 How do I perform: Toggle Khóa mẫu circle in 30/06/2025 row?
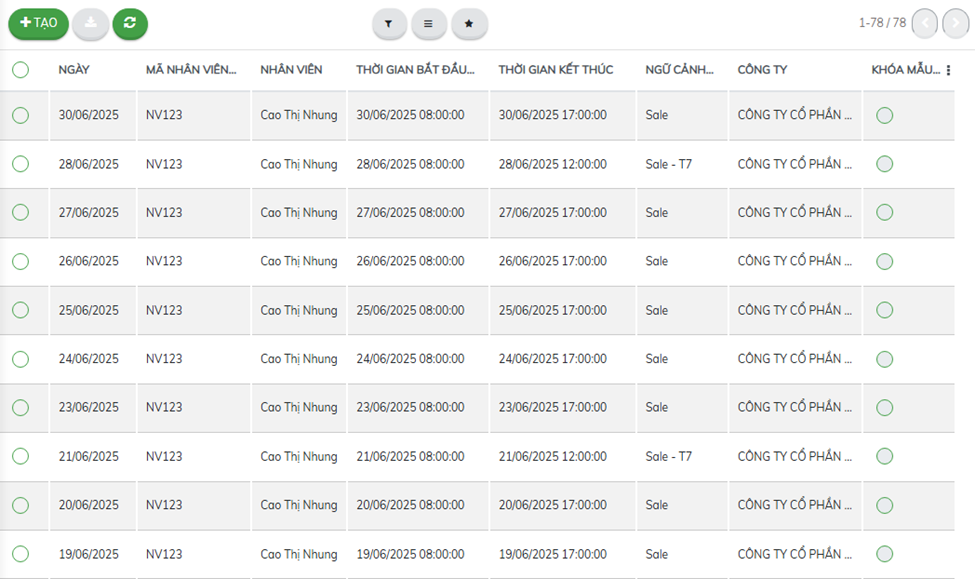pos(884,115)
